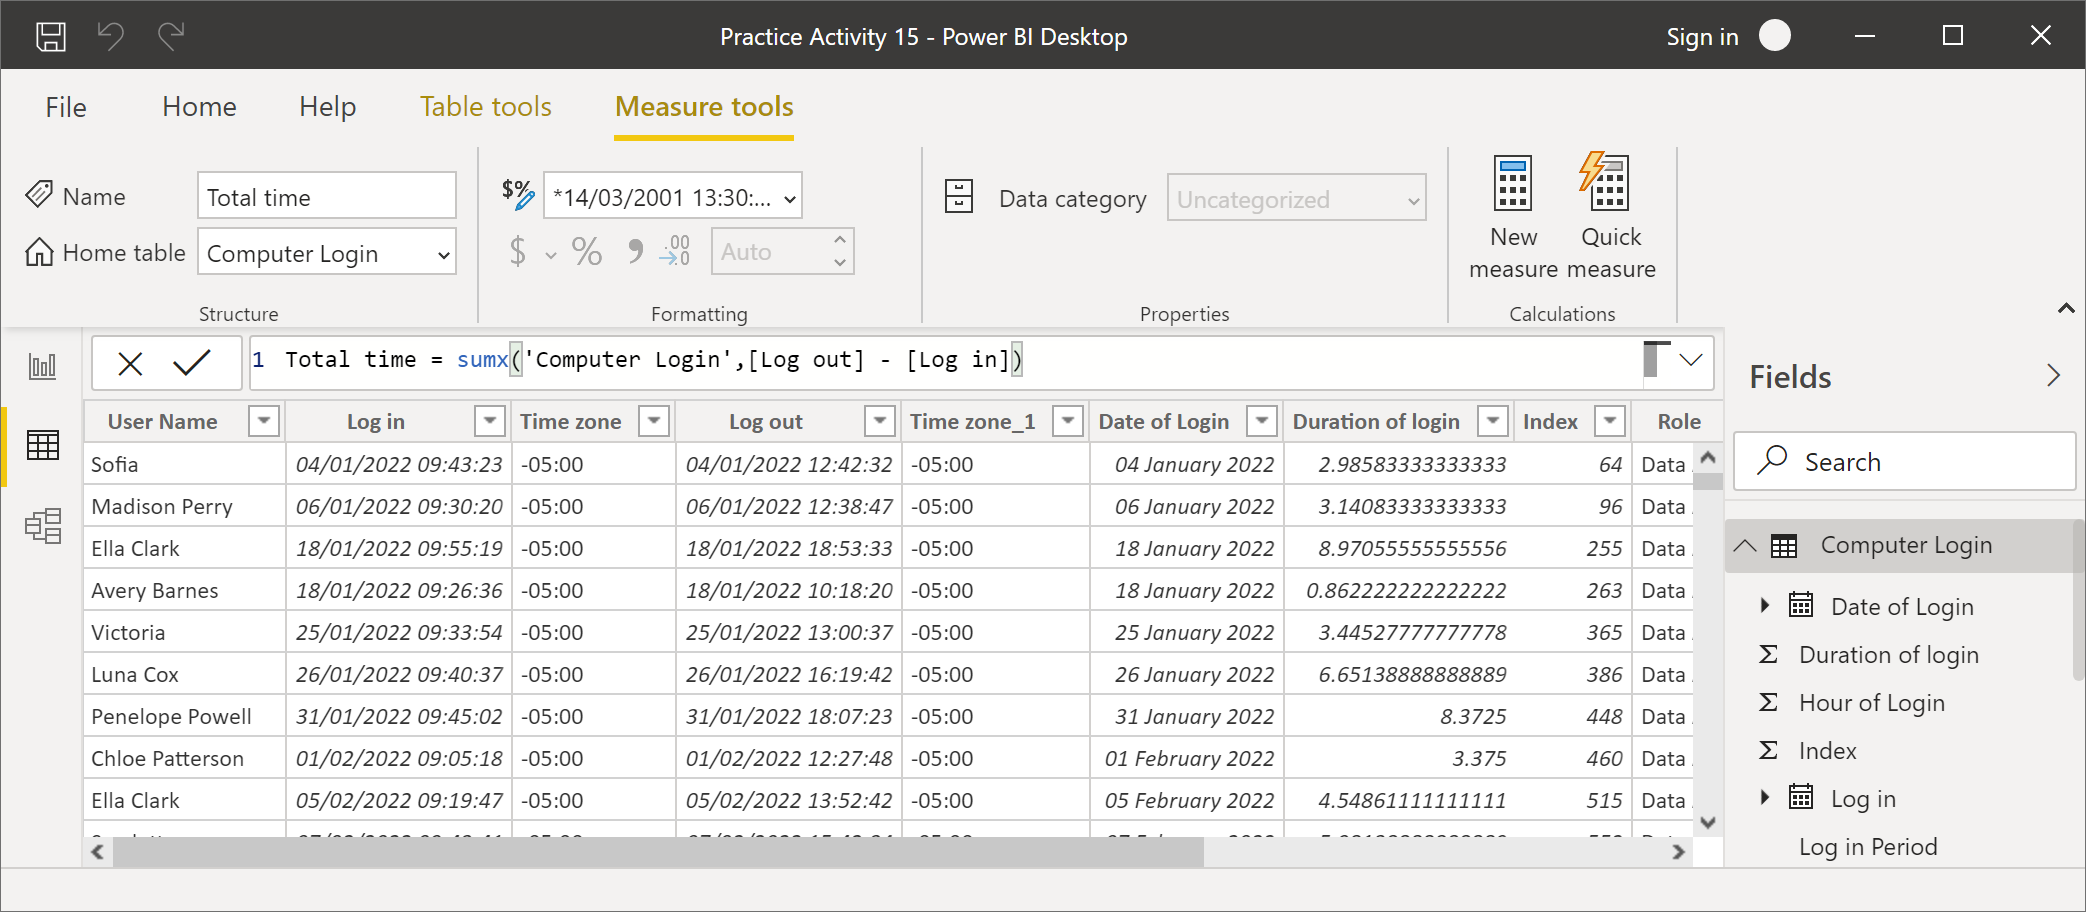Screen dimensions: 2086x912
Task: Expand the Log in field hierarchy
Action: [1765, 797]
